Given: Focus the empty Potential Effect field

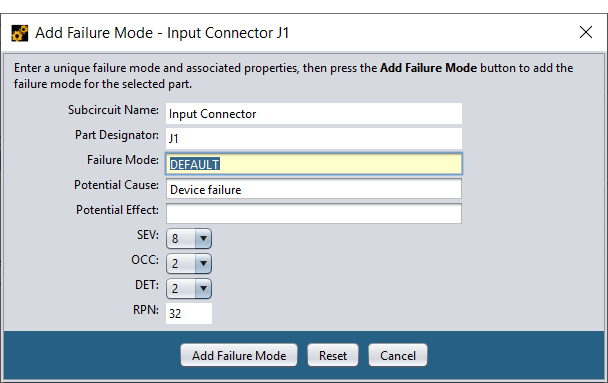Looking at the screenshot, I should click(x=314, y=214).
